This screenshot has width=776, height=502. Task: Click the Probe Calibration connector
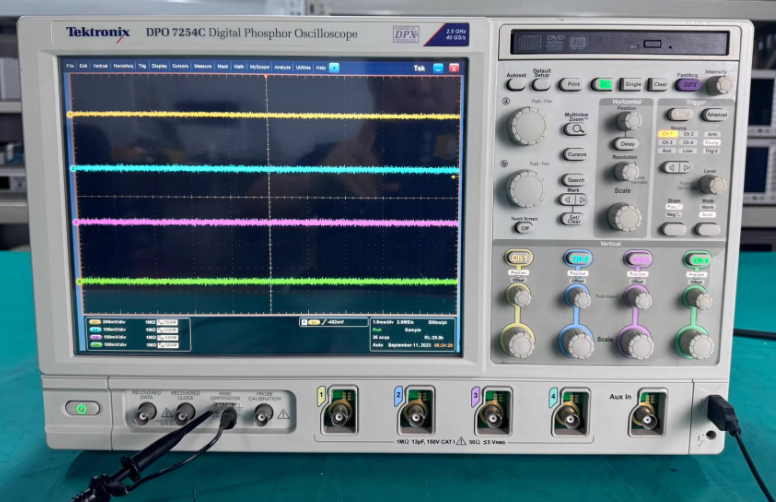coord(263,414)
